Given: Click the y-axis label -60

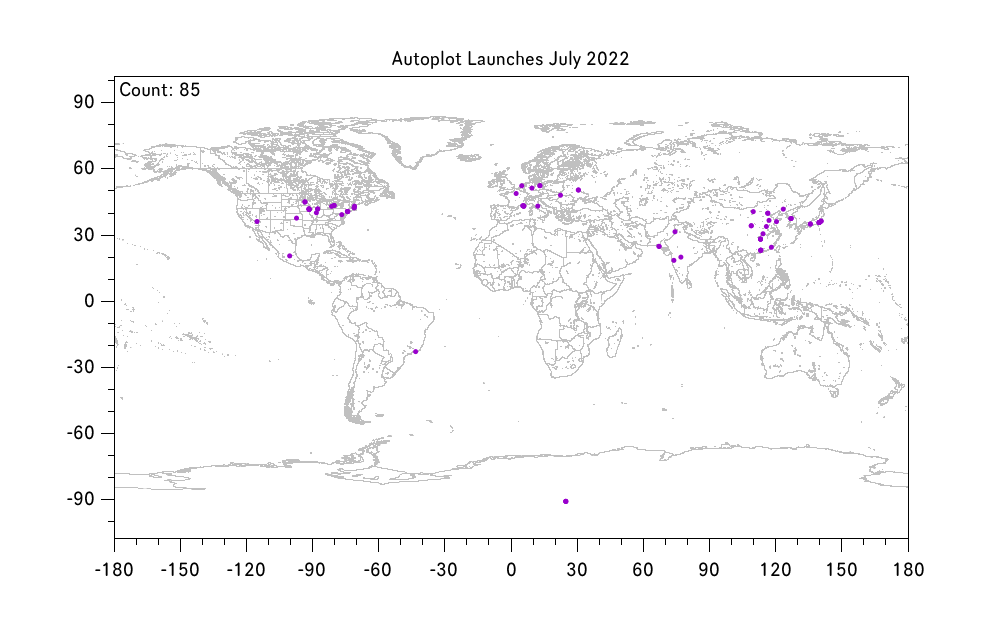Looking at the screenshot, I should [x=81, y=433].
